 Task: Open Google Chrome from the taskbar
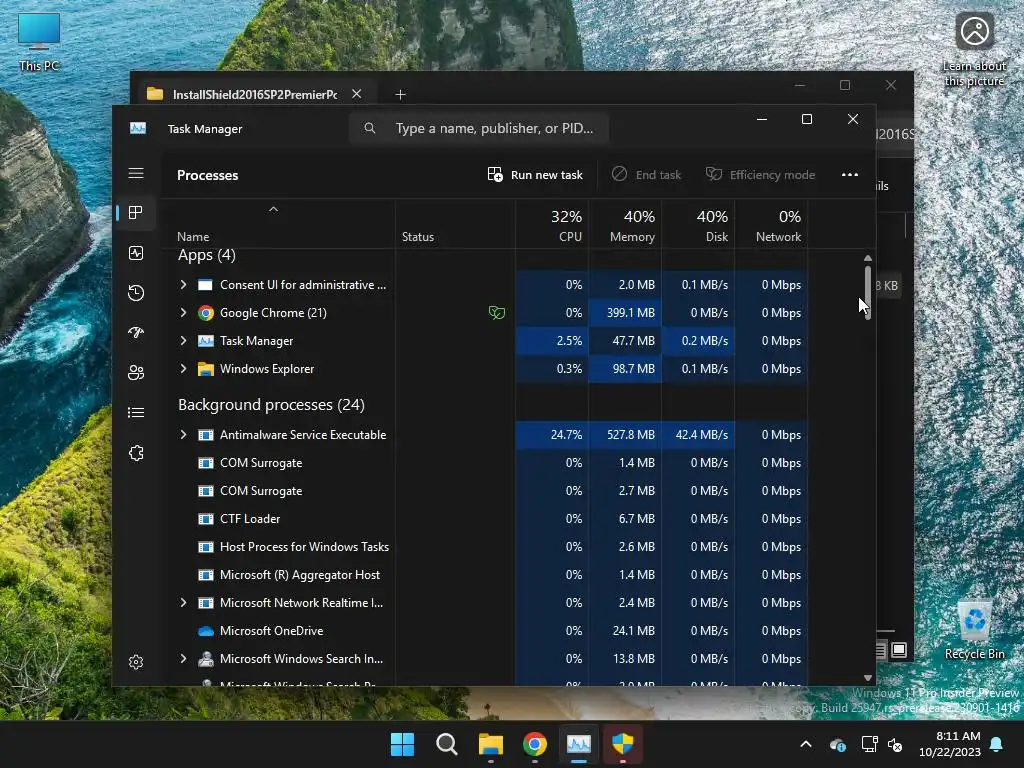(x=535, y=744)
